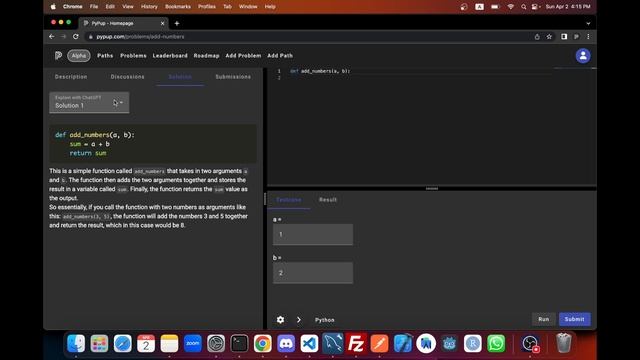640x360 pixels.
Task: Open Discord from the dock
Action: [x=286, y=343]
